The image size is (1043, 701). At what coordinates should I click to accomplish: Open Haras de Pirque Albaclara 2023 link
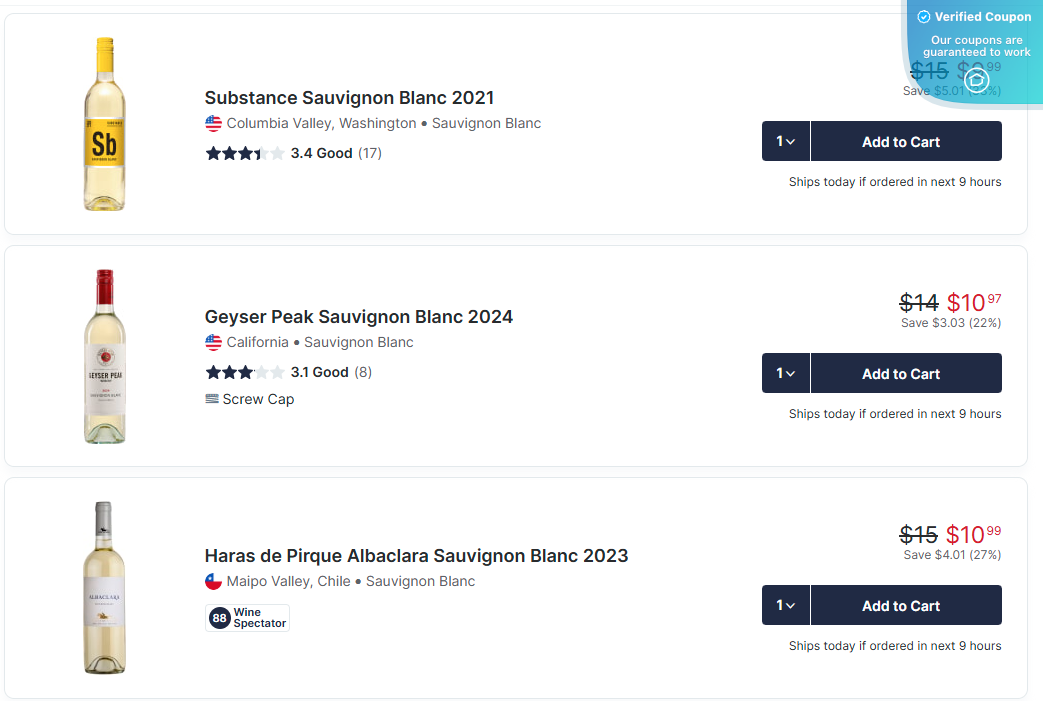416,556
